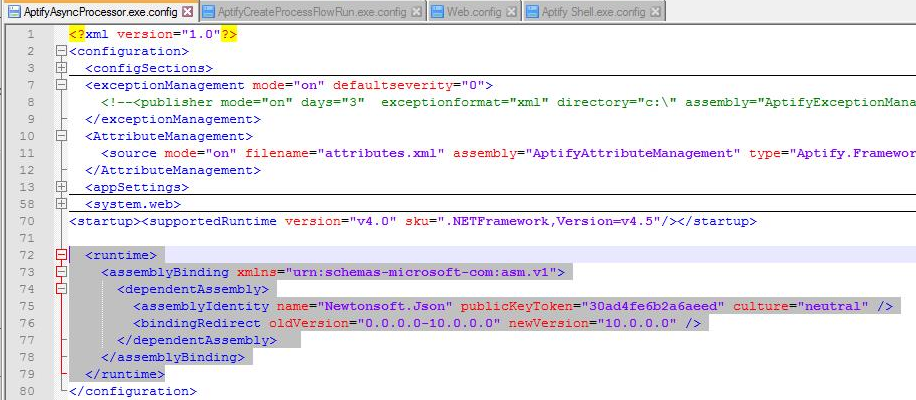This screenshot has height=400, width=916.
Task: Click line number 75 in the margin
Action: tap(27, 306)
